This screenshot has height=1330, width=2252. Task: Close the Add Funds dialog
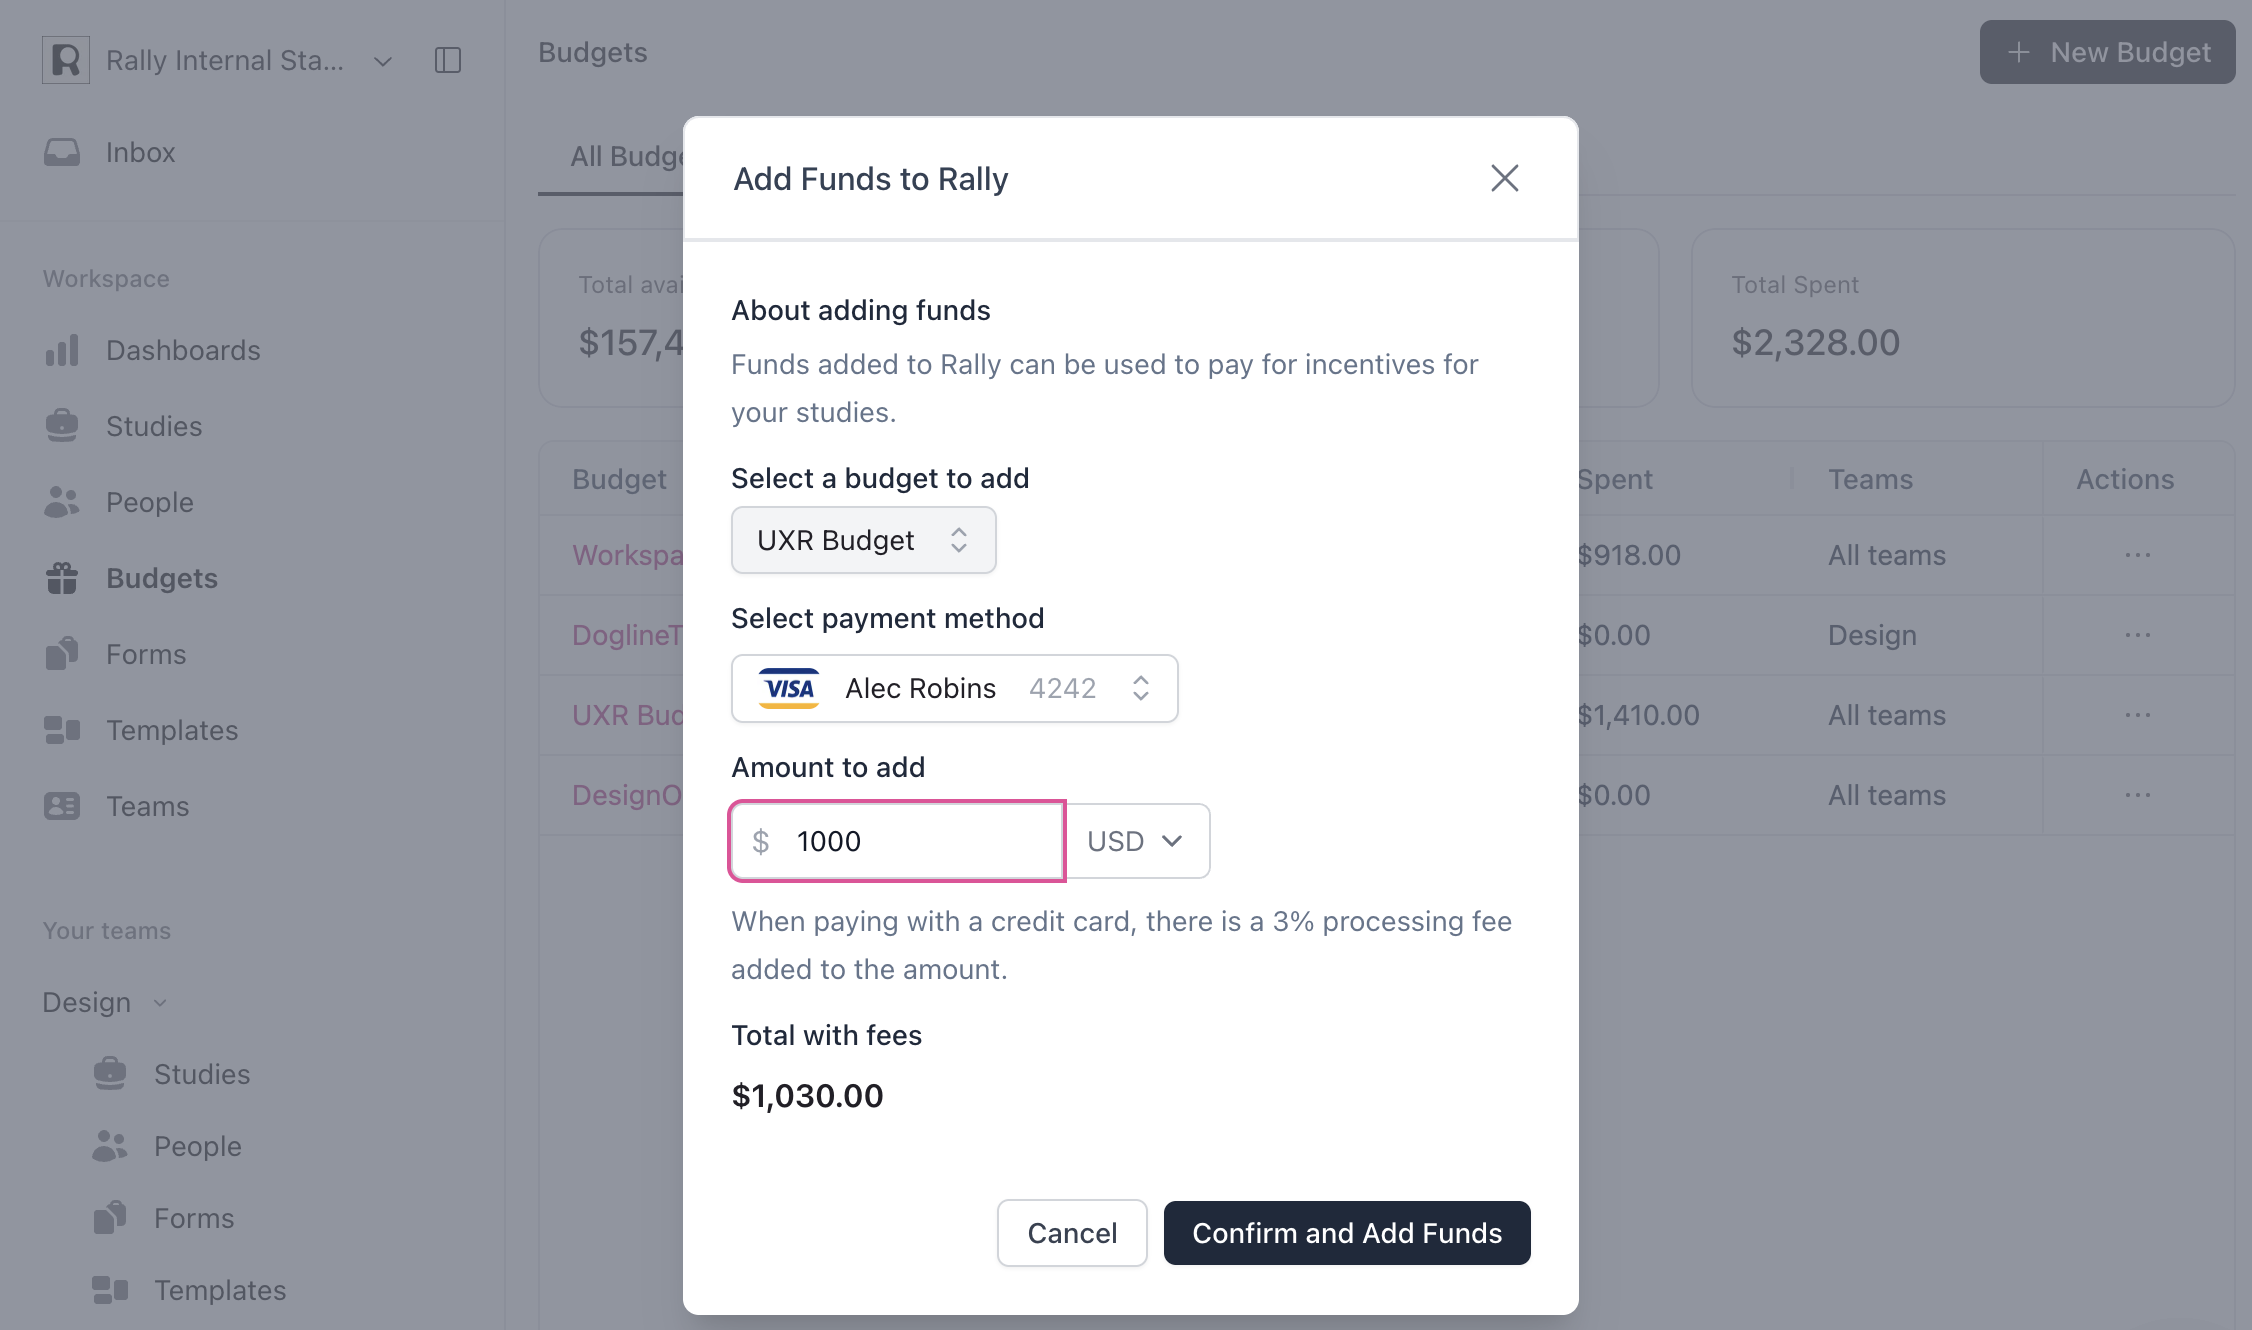point(1504,179)
